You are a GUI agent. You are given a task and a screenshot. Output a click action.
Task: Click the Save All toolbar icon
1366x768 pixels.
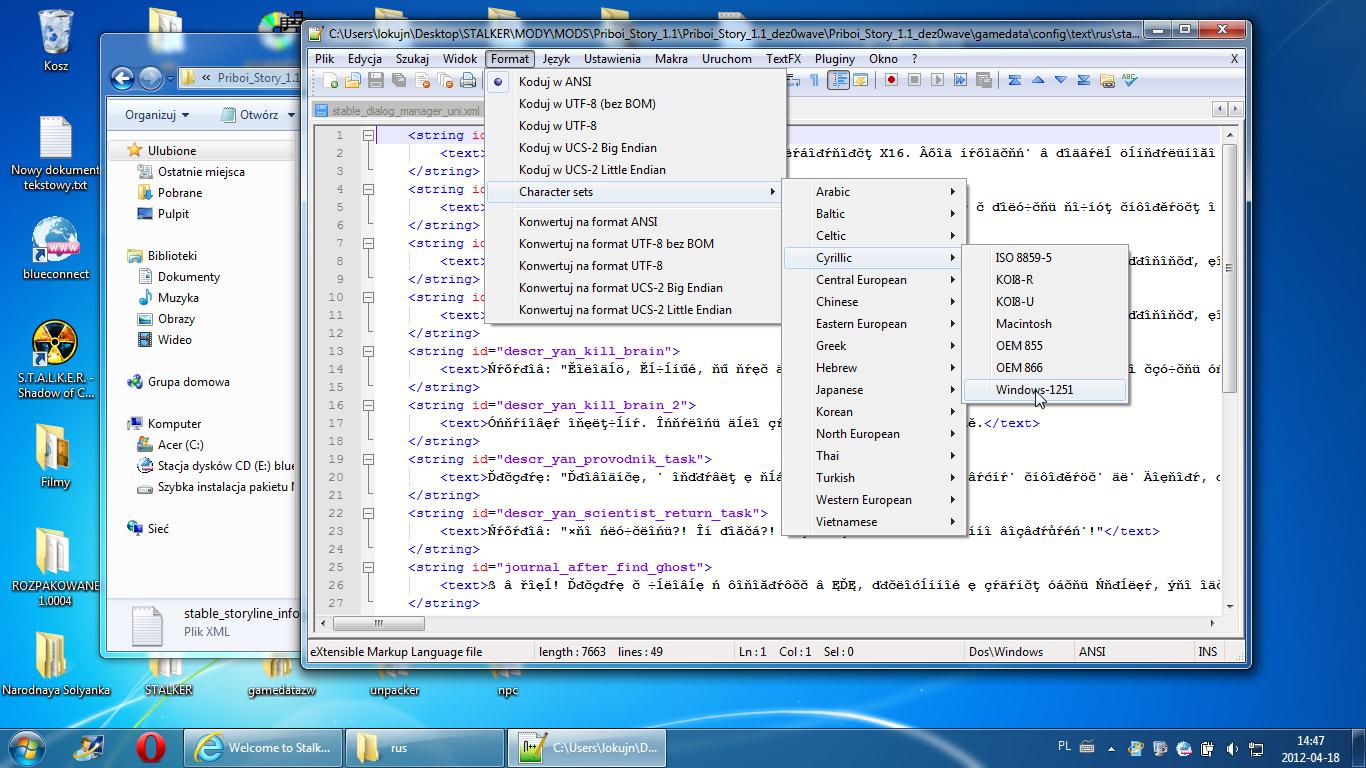399,80
